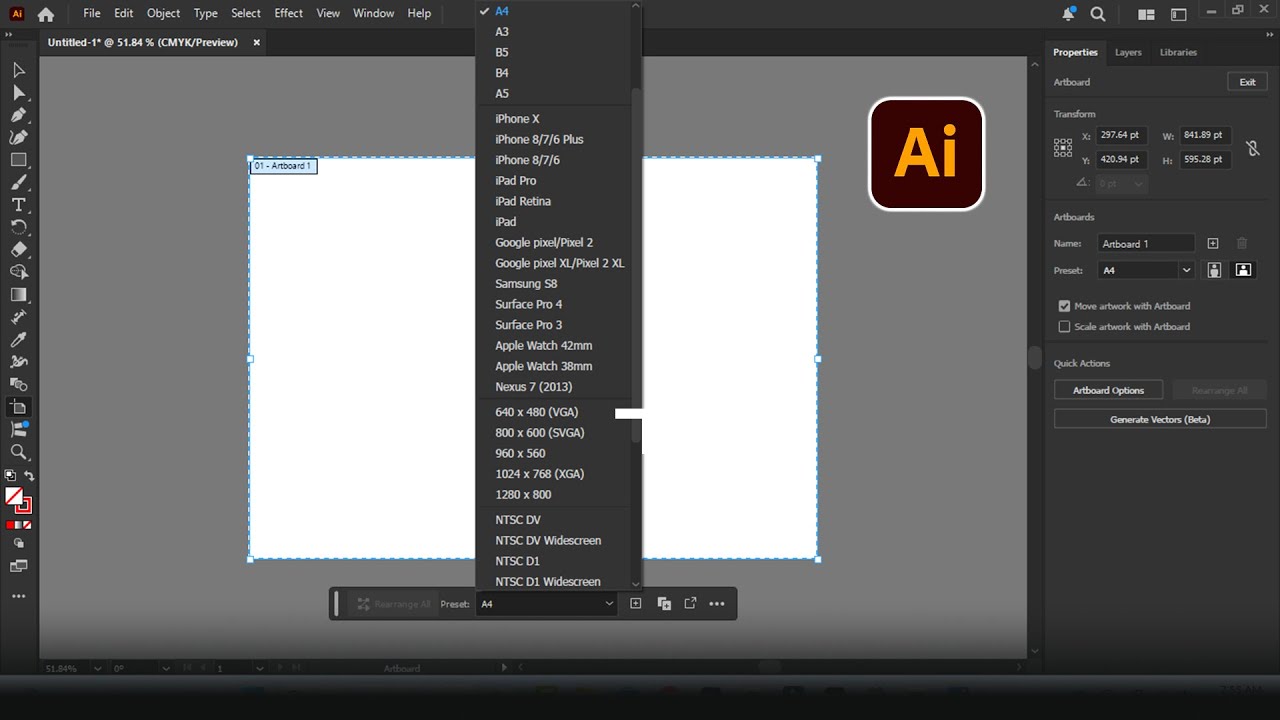Click new artboard icon in floating bar
Image resolution: width=1280 pixels, height=720 pixels.
coord(635,603)
